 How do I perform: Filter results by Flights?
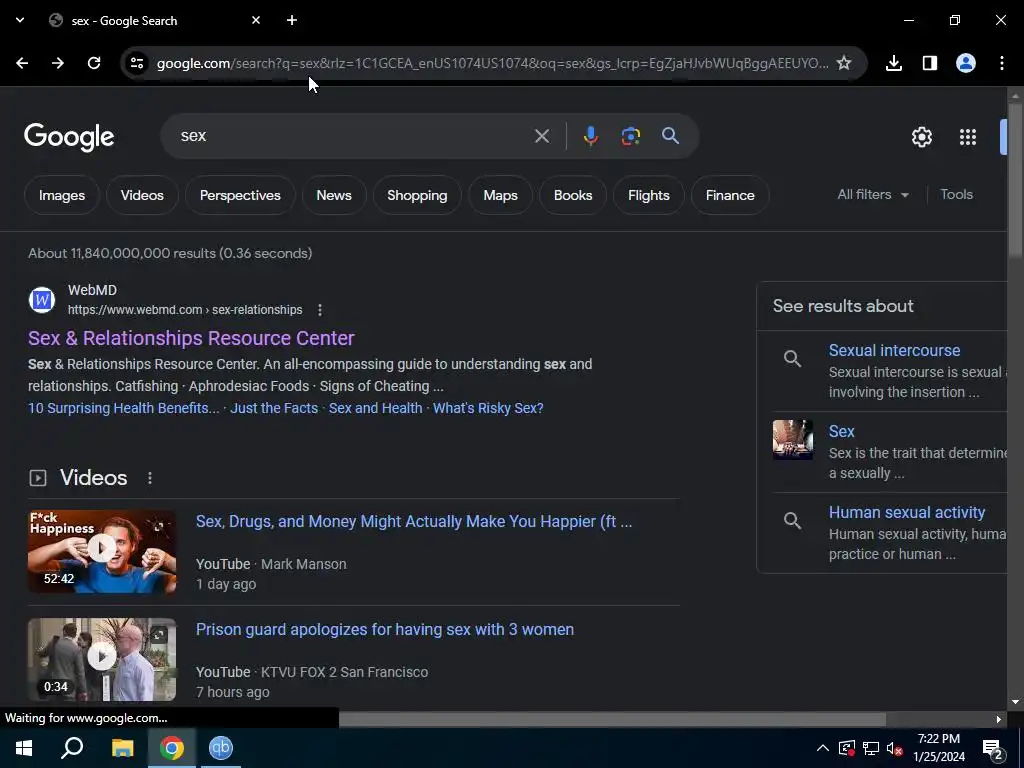[648, 195]
